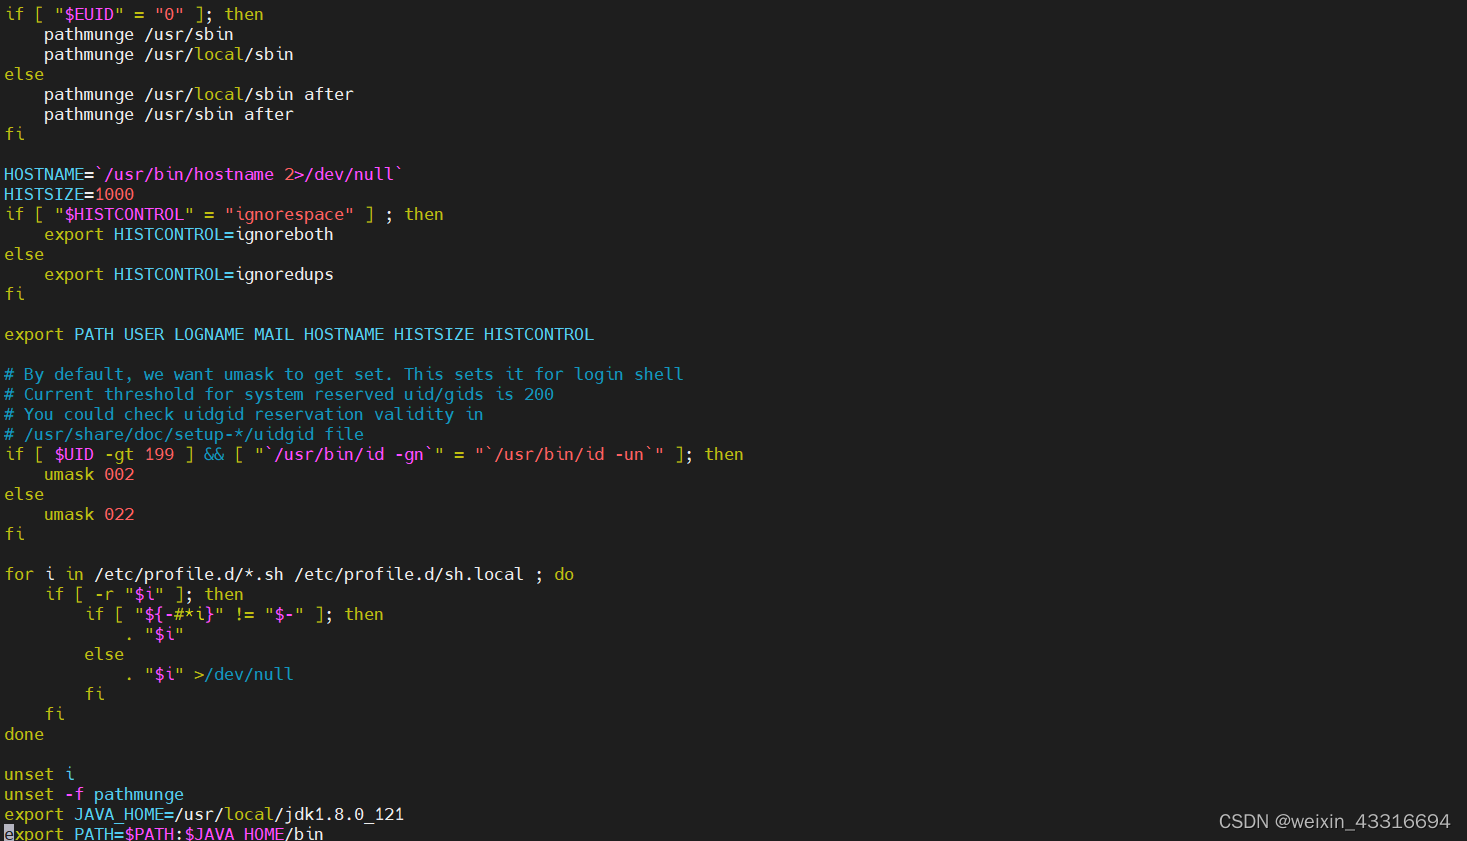Click the 'if [ "$HISTCONTROL" = "ignorespace" ]' line
The image size is (1467, 841).
224,214
